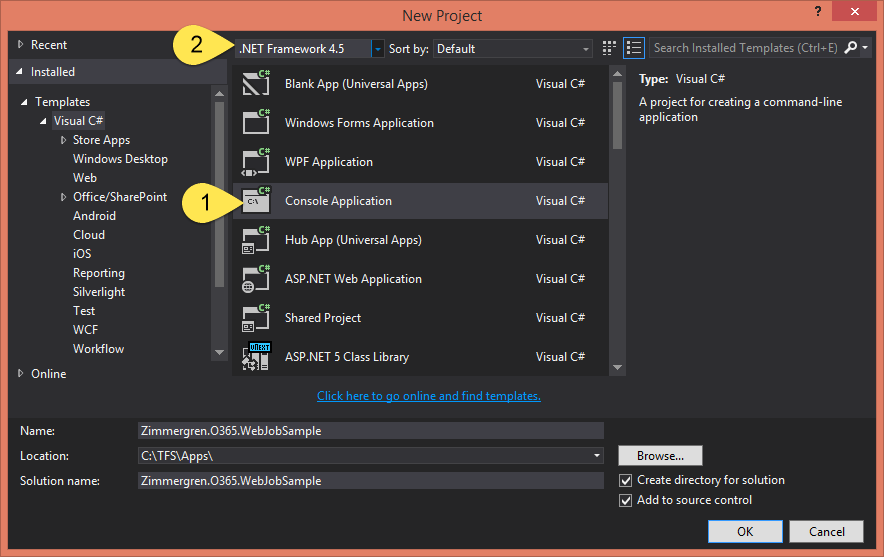Image resolution: width=884 pixels, height=557 pixels.
Task: Select Windows Desktop in the template tree
Action: pos(120,159)
